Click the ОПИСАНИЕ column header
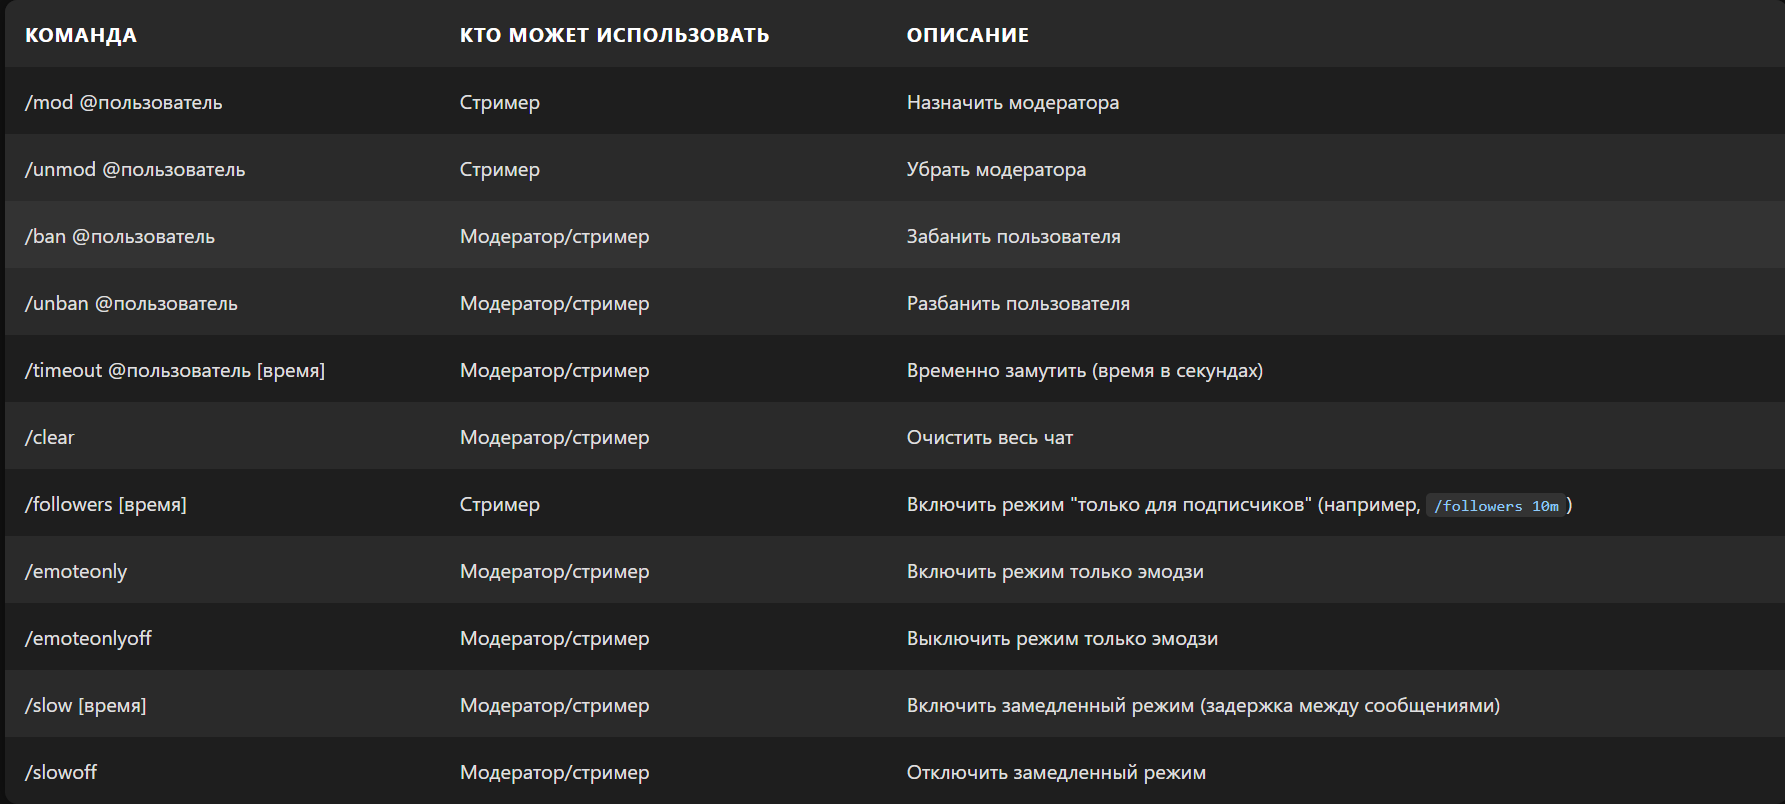Image resolution: width=1785 pixels, height=804 pixels. (968, 35)
